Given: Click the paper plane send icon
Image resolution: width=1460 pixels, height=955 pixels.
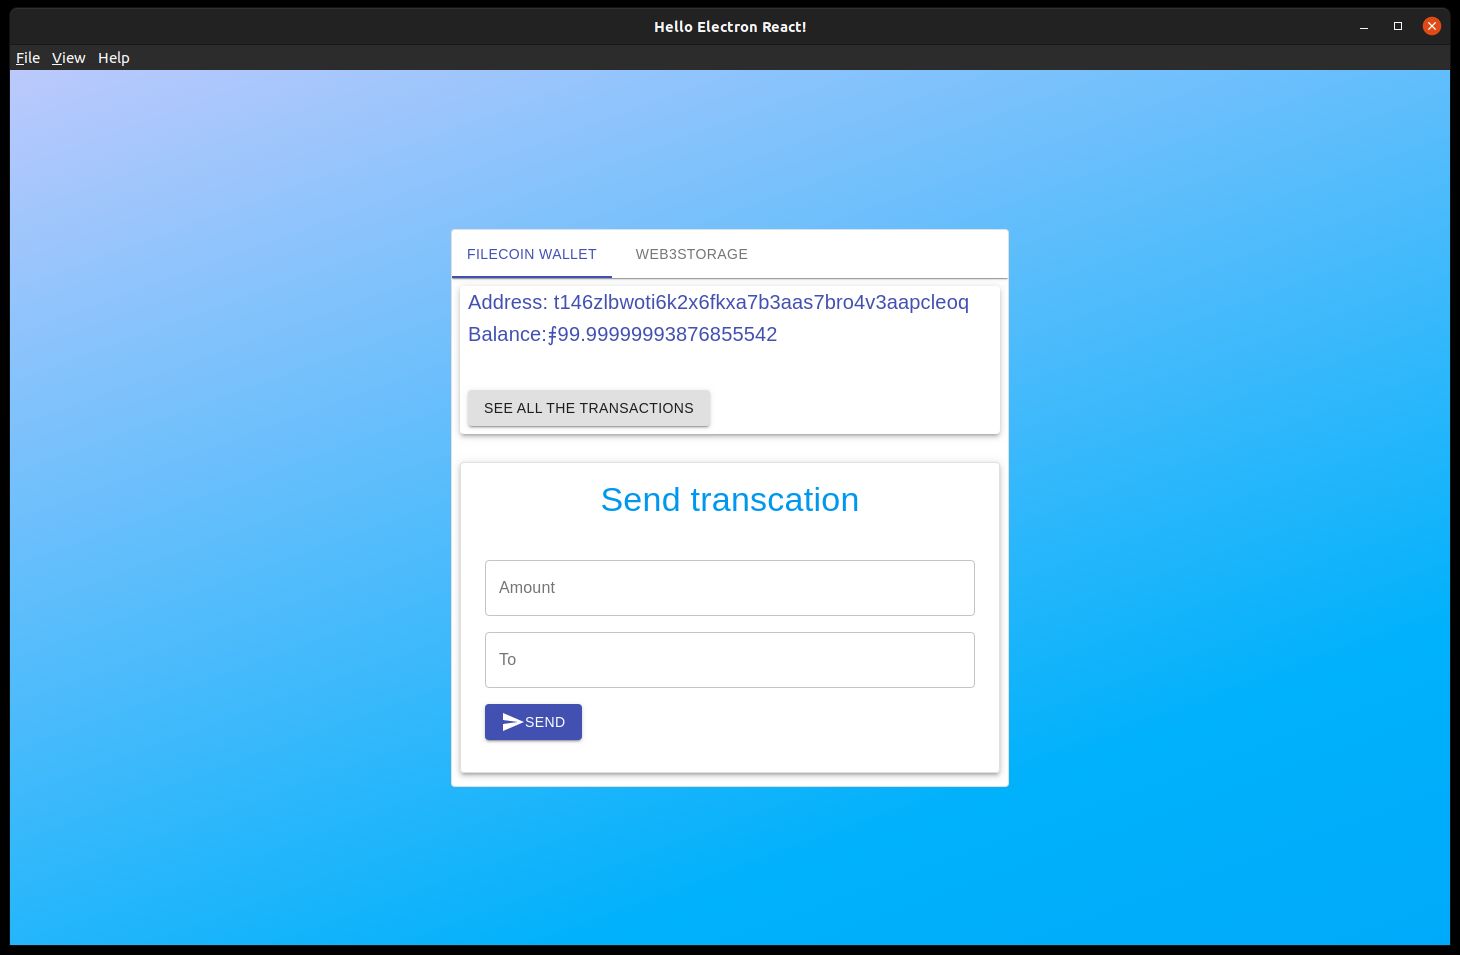Looking at the screenshot, I should tap(512, 722).
